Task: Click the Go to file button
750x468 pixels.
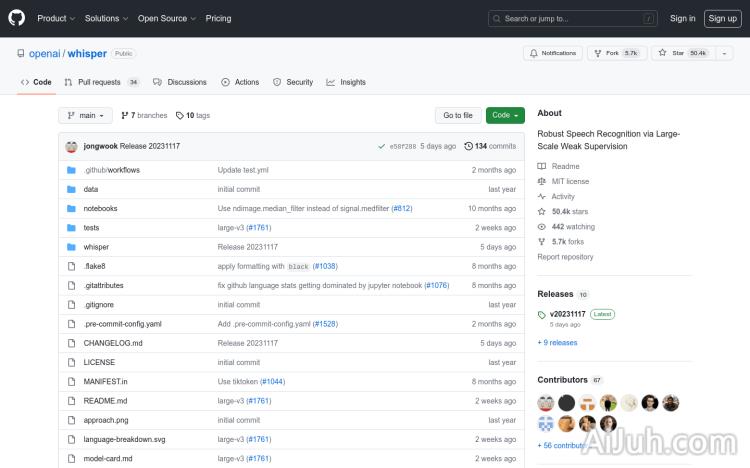Action: [458, 116]
